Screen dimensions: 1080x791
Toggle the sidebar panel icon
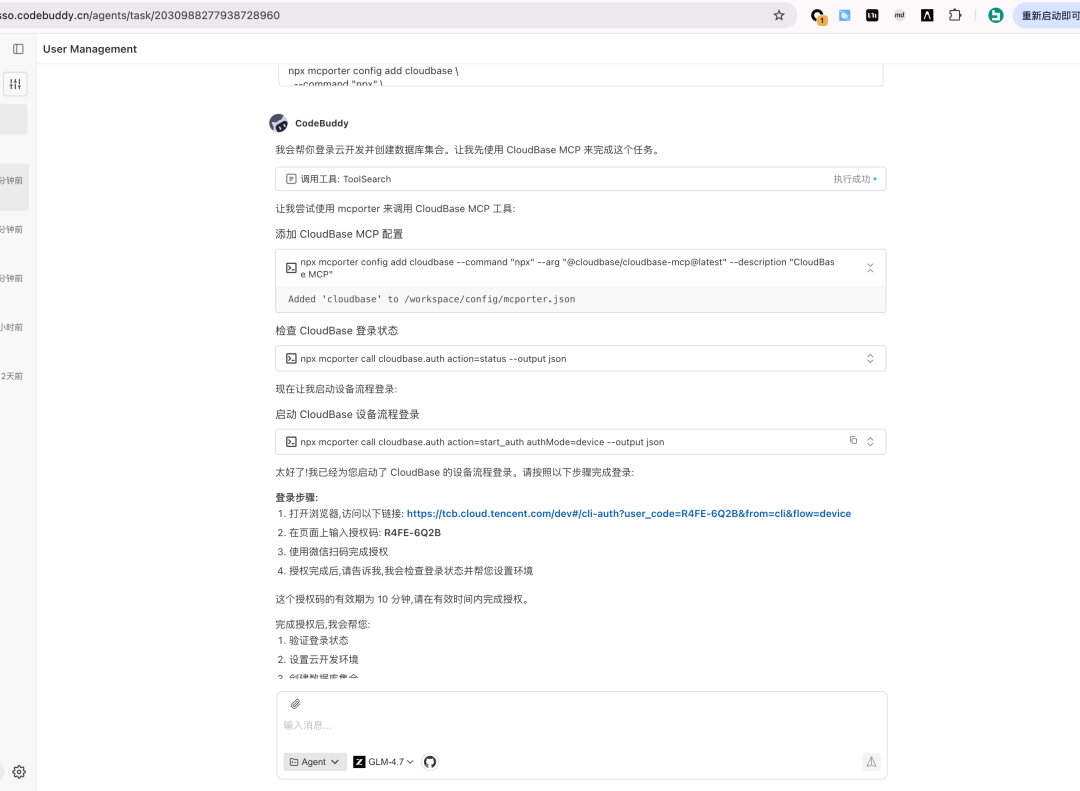tap(18, 49)
